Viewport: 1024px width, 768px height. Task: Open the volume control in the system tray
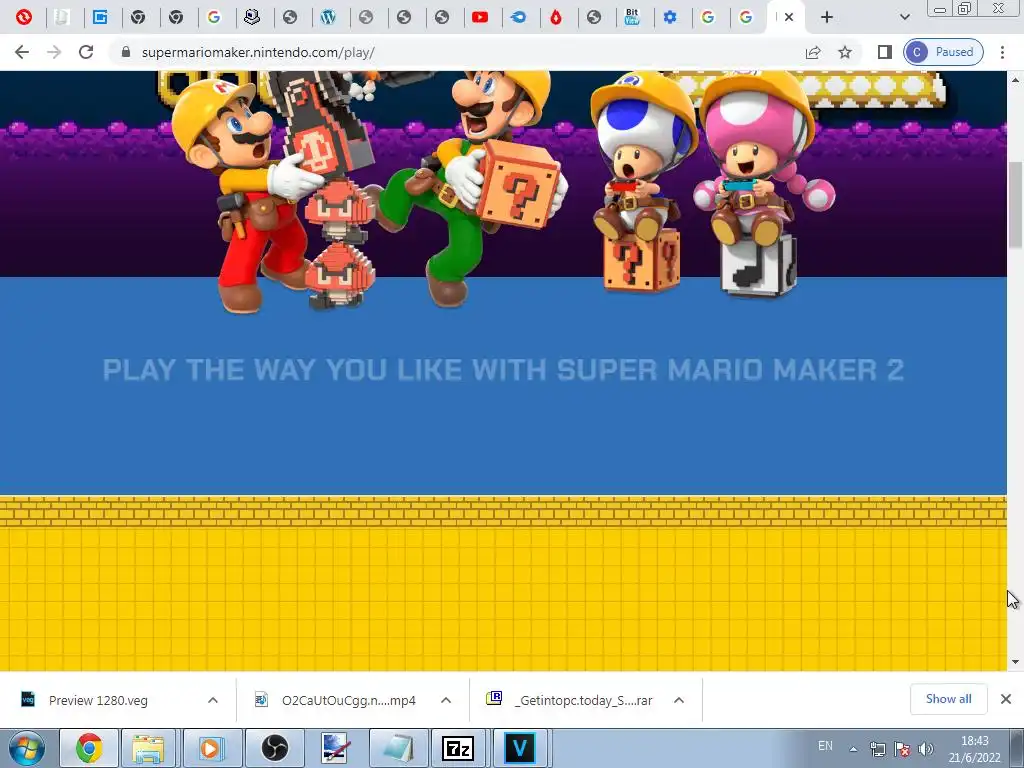coord(925,749)
